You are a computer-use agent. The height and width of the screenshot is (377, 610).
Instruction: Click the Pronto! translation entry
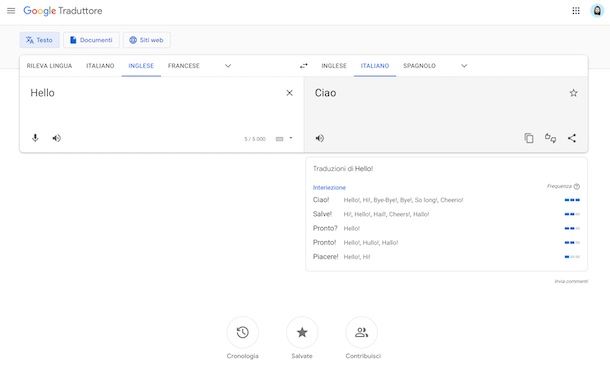[324, 242]
